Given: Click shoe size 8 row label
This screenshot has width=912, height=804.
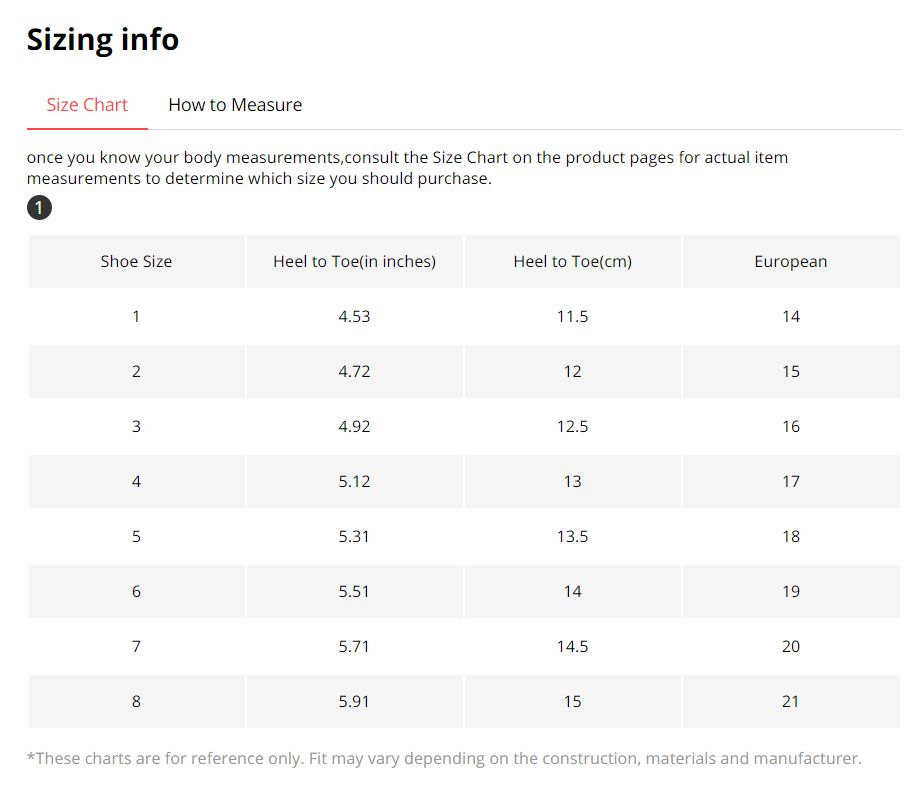Looking at the screenshot, I should [136, 702].
